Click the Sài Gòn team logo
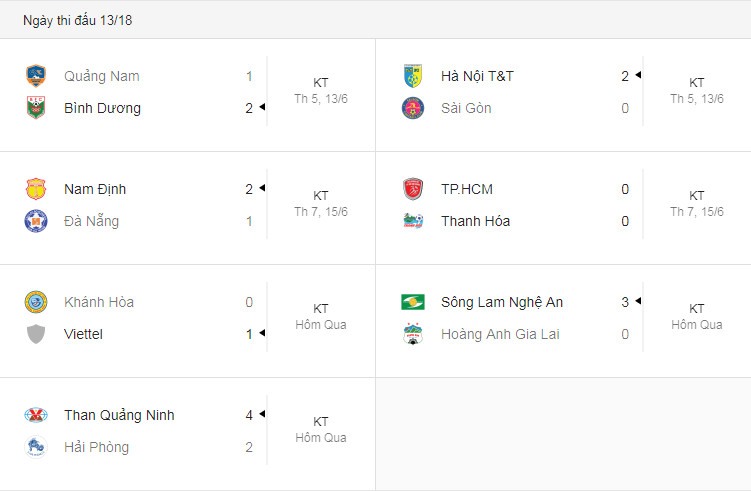 click(412, 108)
